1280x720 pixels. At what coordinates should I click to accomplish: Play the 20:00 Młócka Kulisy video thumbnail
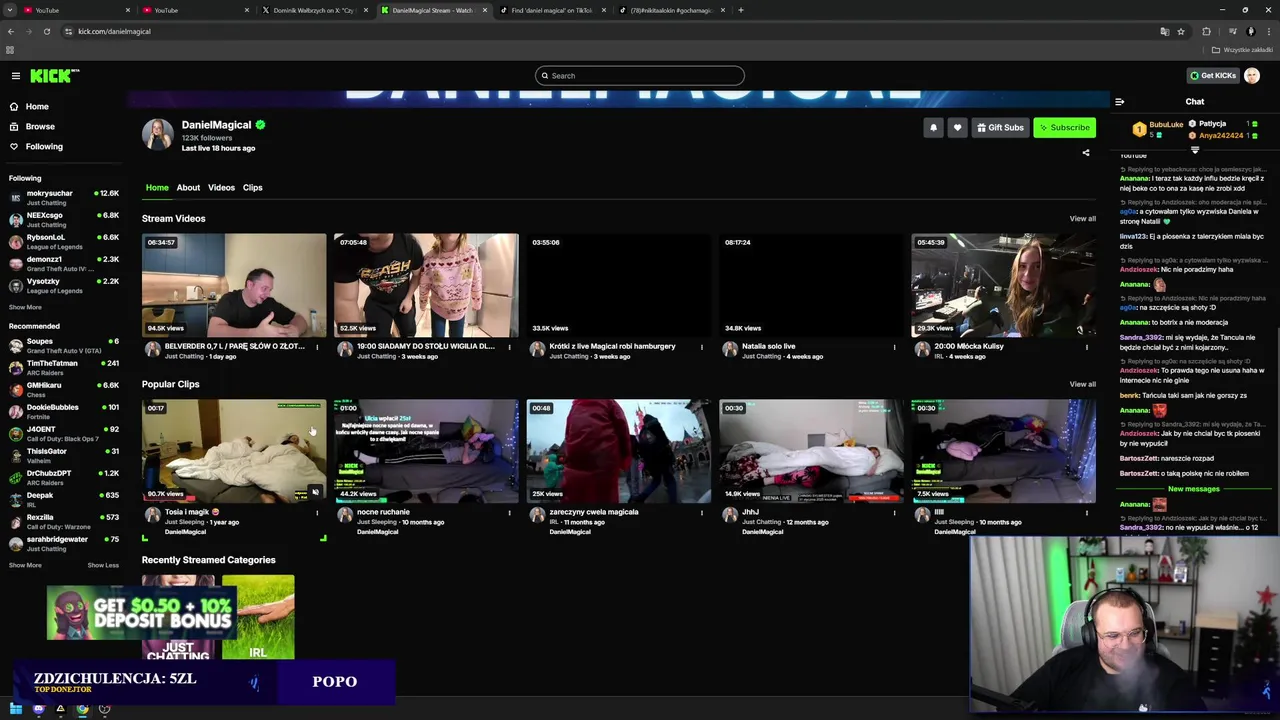[1003, 285]
